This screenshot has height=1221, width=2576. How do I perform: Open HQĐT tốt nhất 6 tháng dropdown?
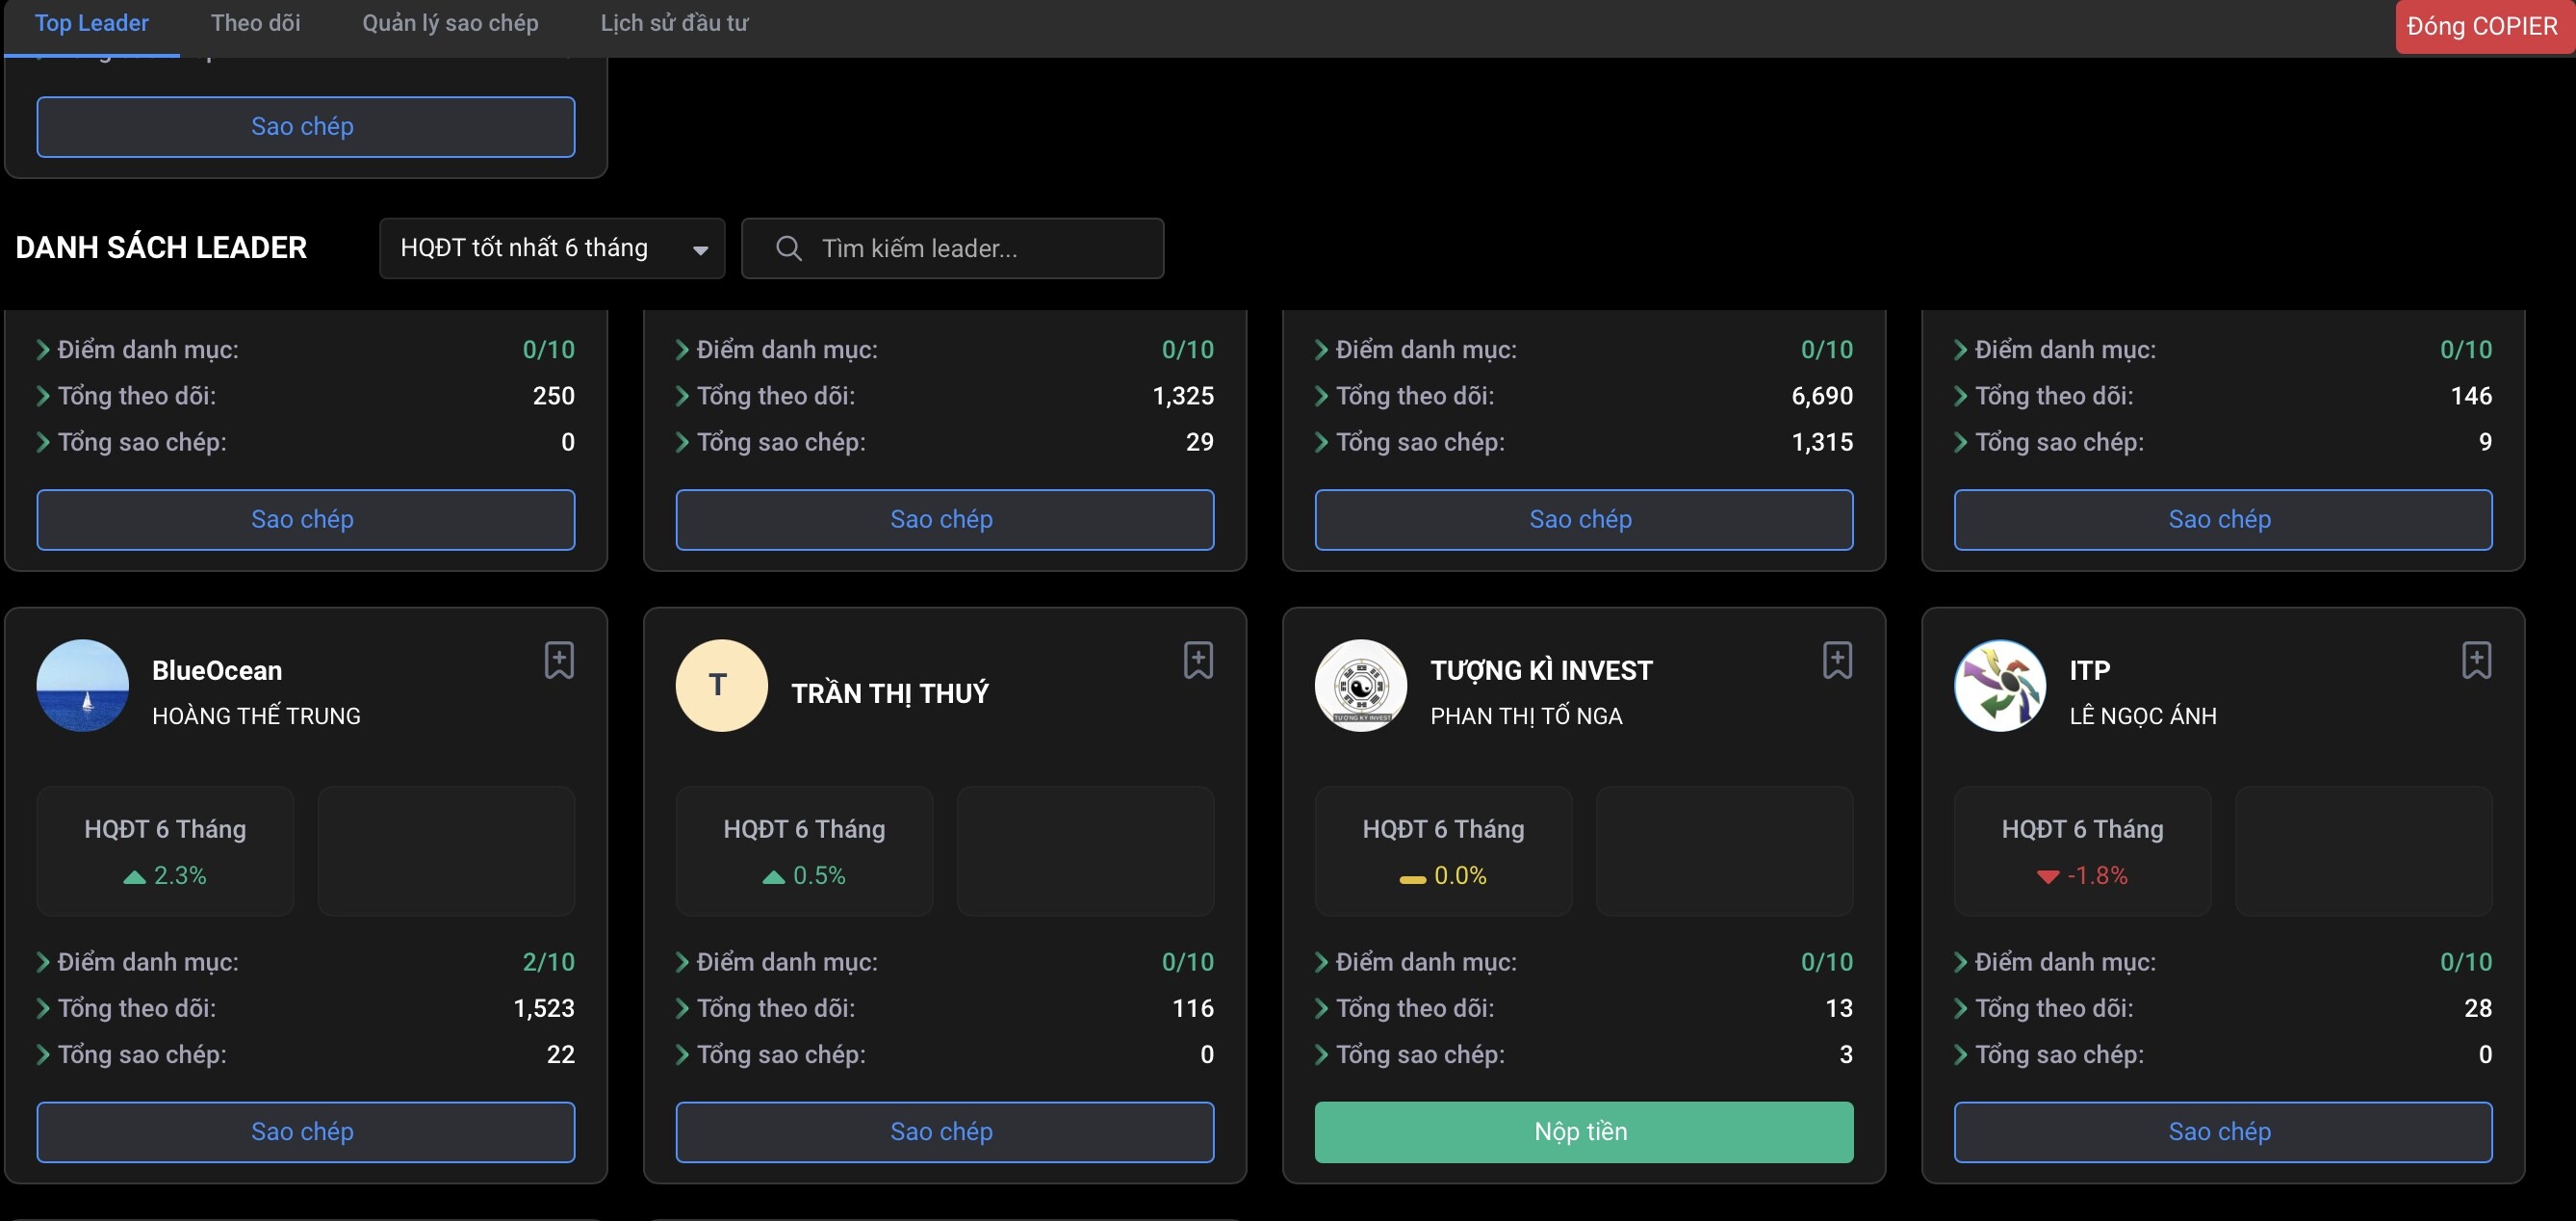point(552,248)
